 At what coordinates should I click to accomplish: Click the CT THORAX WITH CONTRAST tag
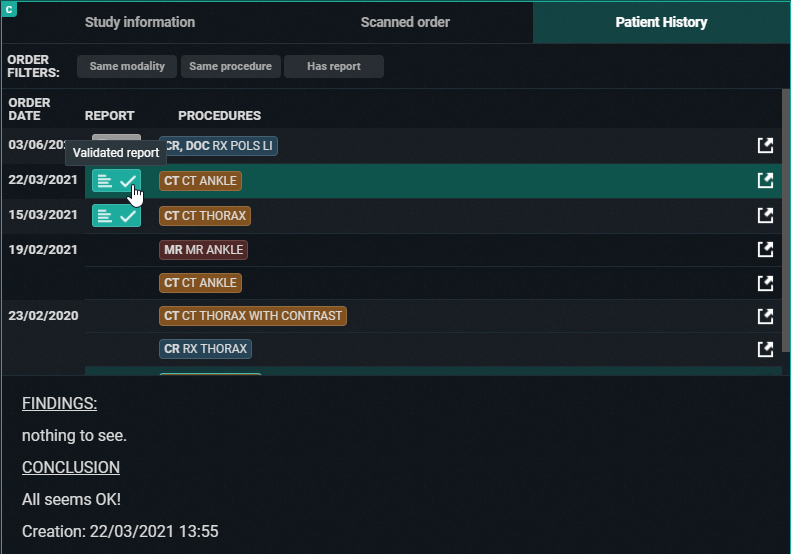[252, 316]
